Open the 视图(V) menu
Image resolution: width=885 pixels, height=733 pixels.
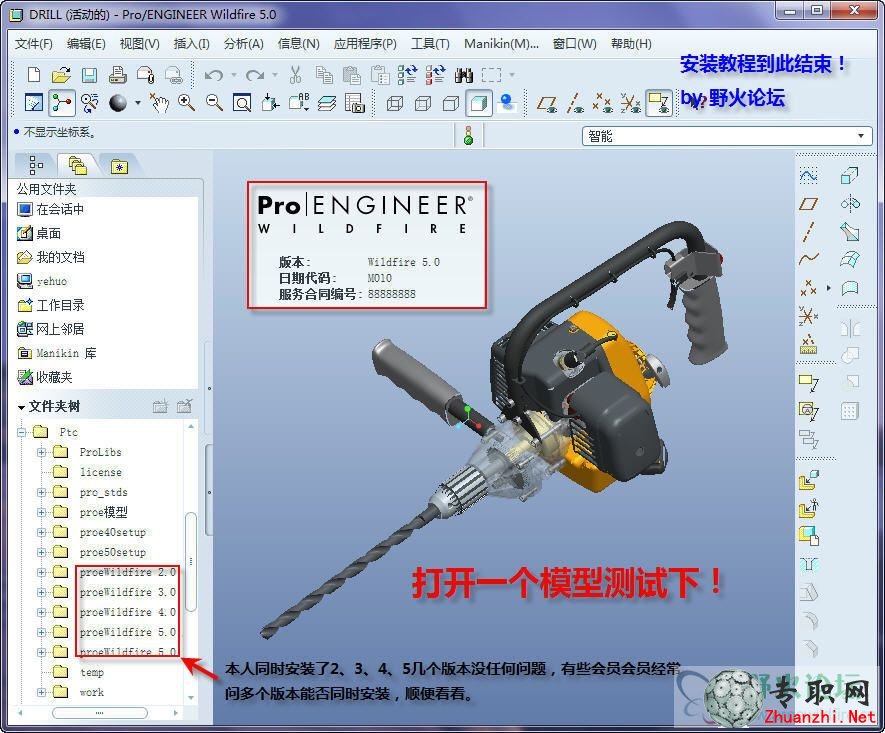point(139,44)
